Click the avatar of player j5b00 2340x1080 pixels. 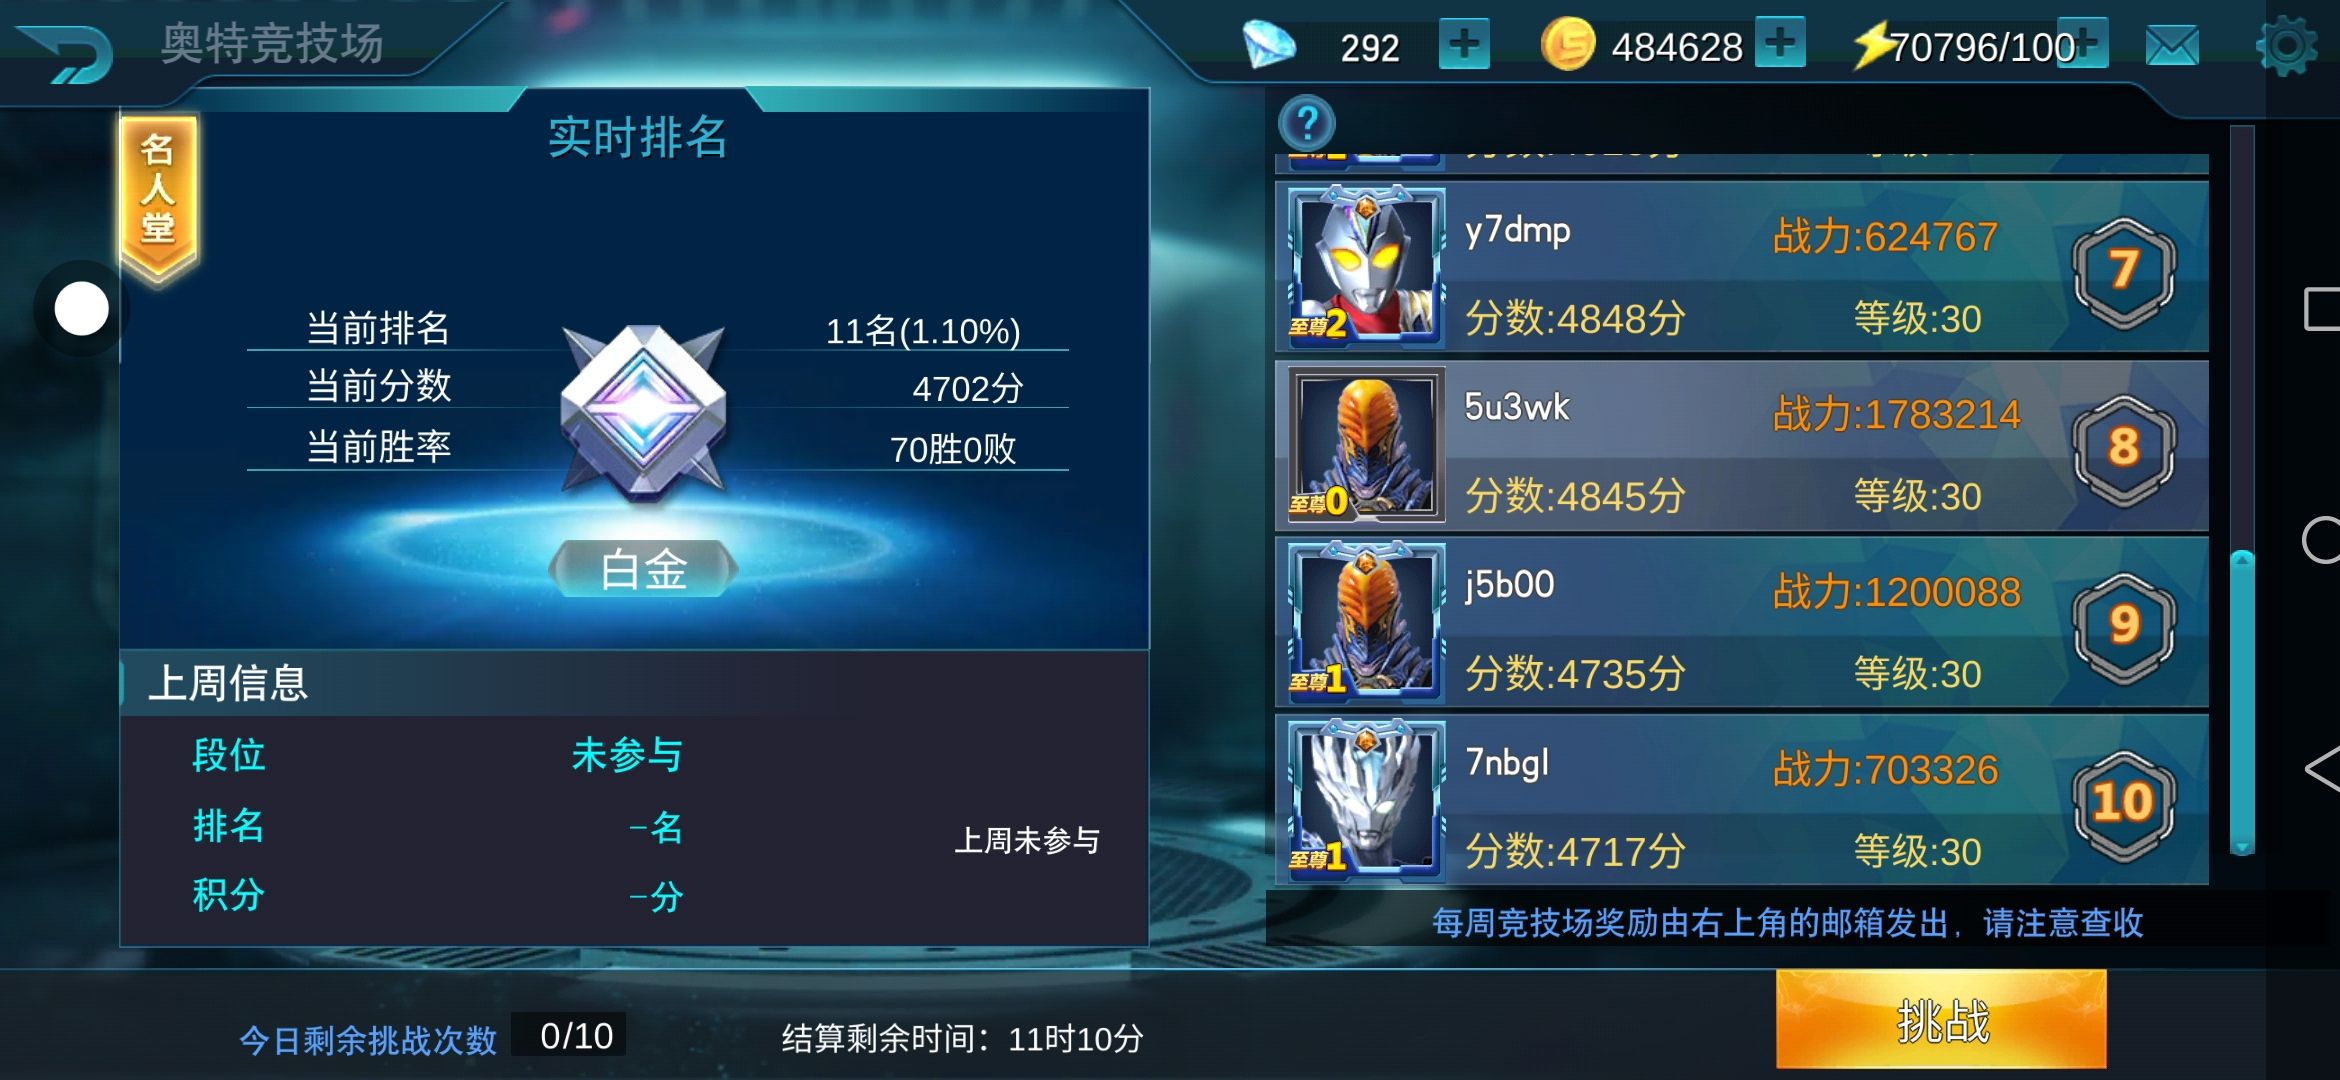(1366, 622)
